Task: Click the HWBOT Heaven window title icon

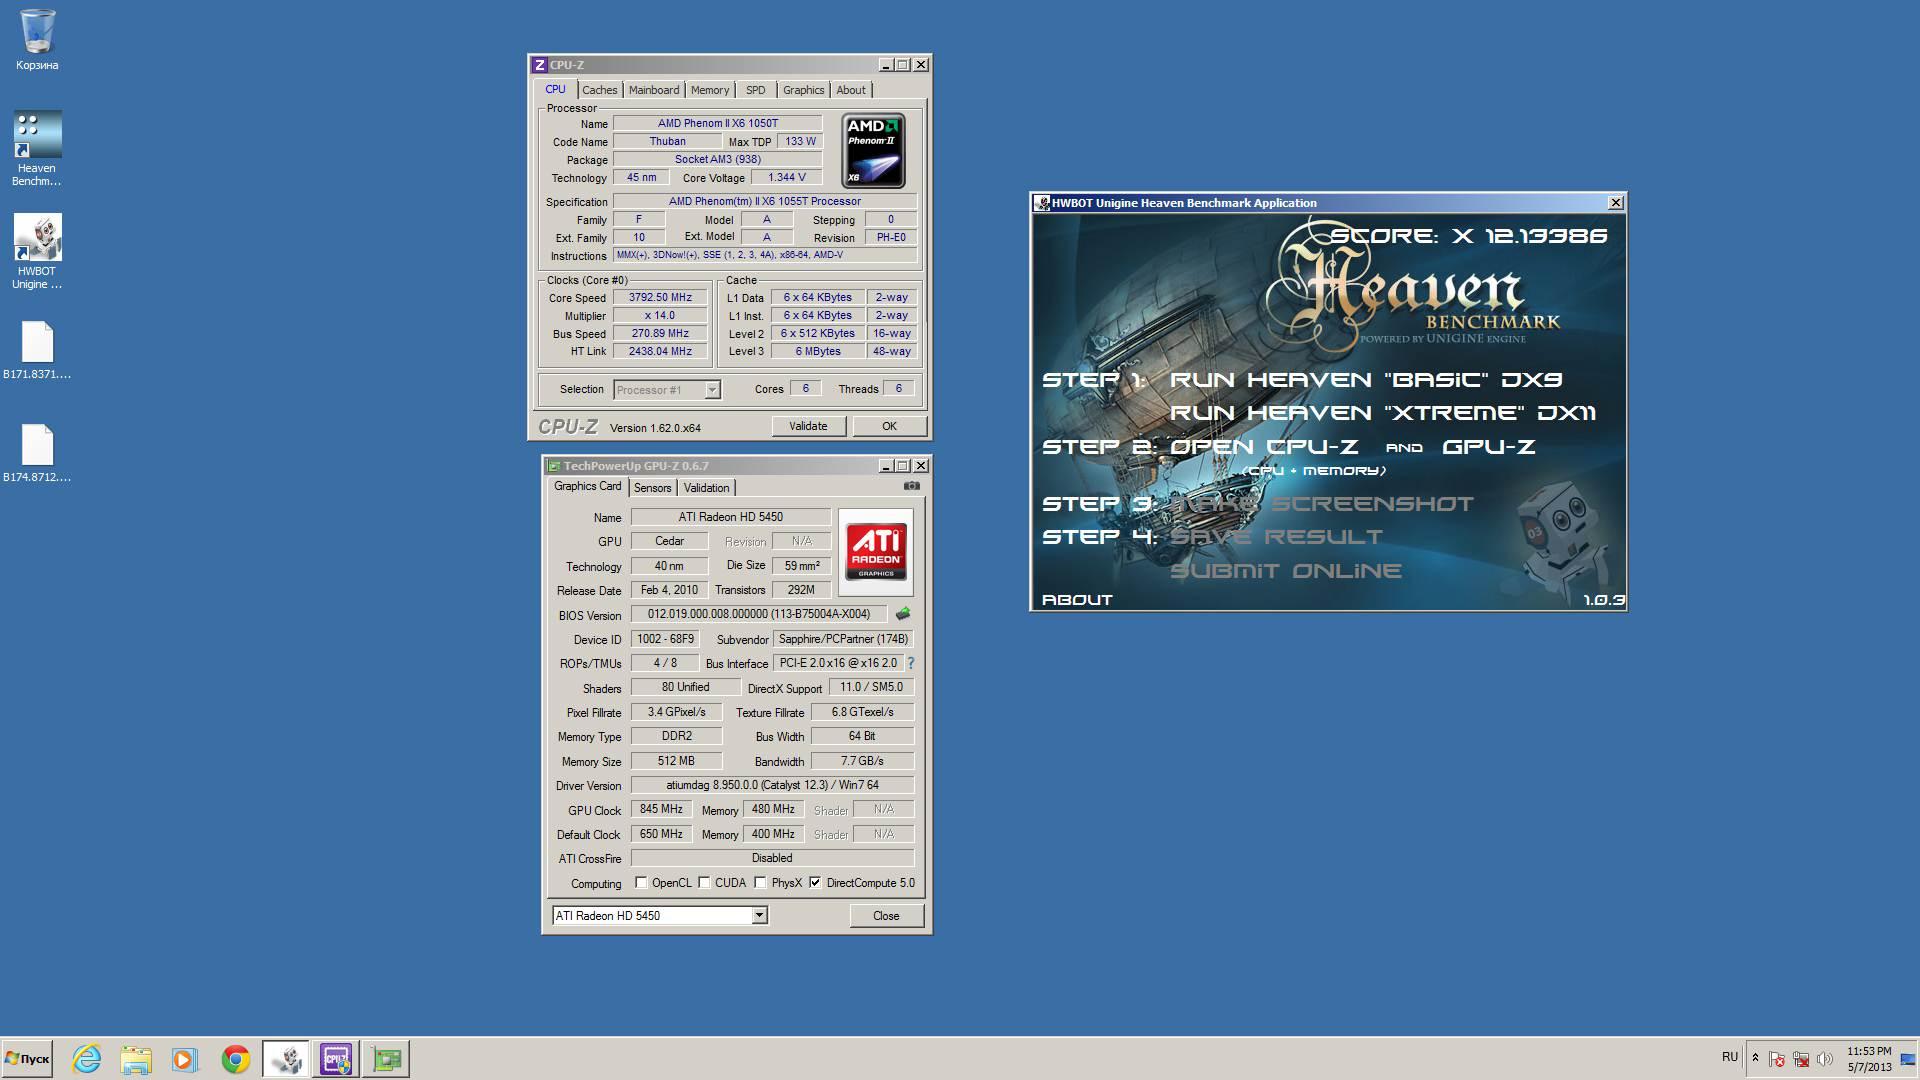Action: (1042, 203)
